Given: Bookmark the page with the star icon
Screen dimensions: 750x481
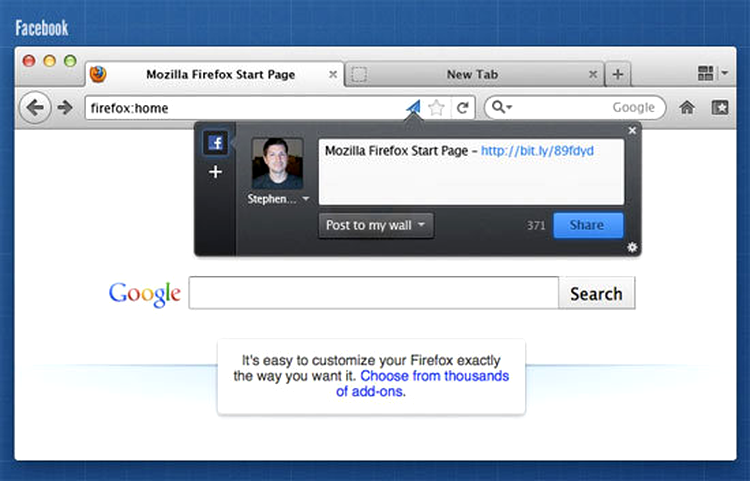Looking at the screenshot, I should 436,108.
